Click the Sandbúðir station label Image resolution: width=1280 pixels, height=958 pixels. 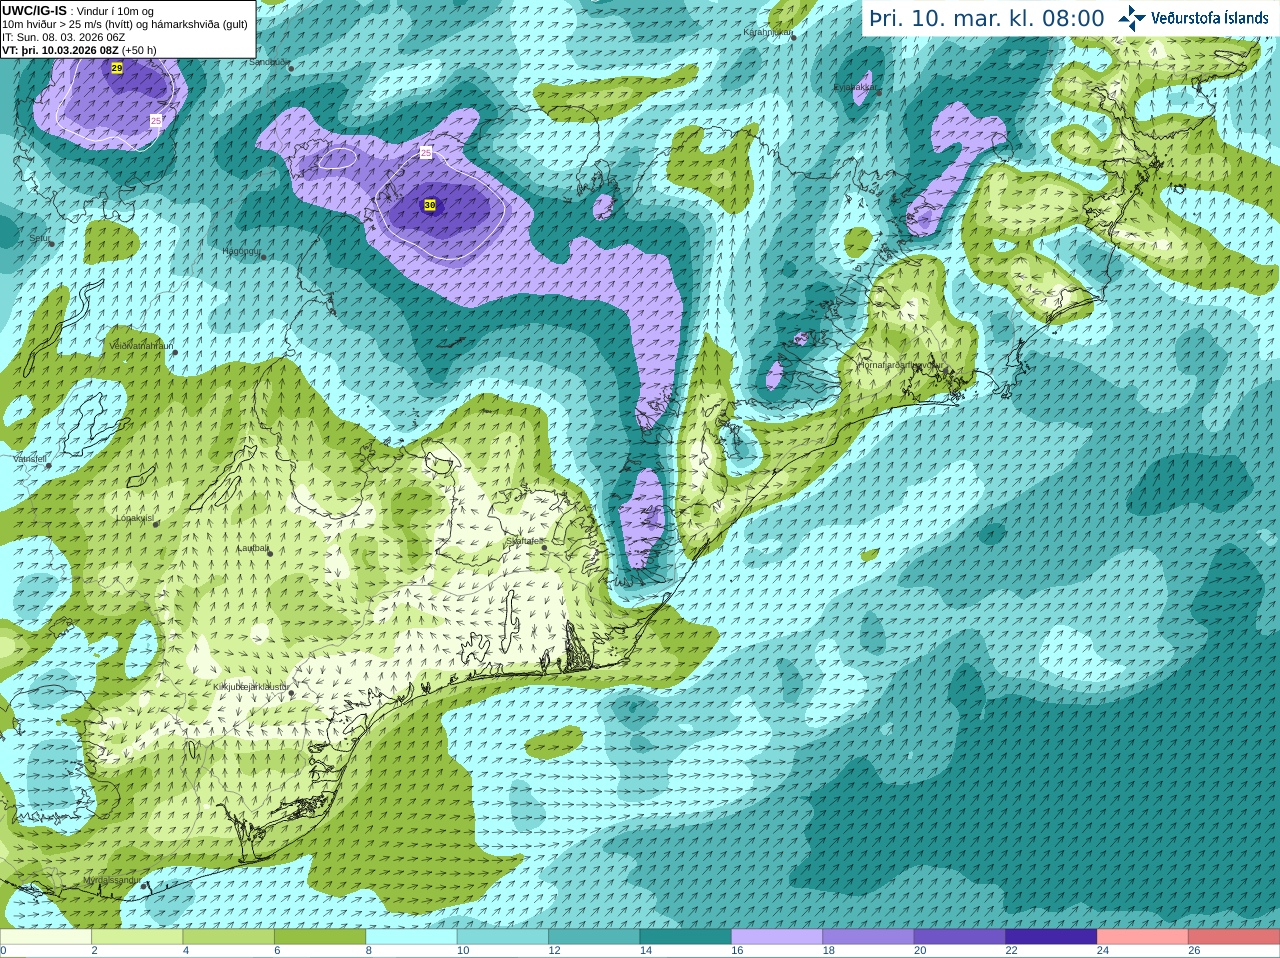coord(268,62)
